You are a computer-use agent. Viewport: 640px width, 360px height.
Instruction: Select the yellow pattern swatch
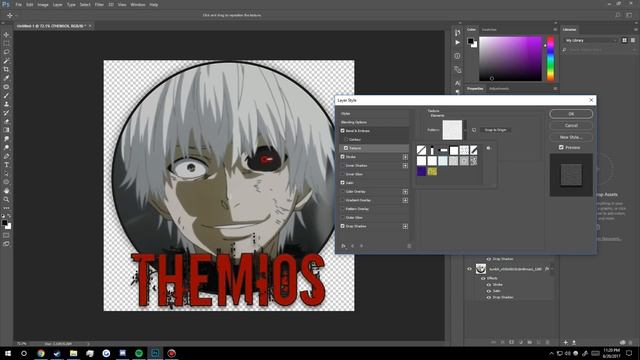click(x=432, y=171)
